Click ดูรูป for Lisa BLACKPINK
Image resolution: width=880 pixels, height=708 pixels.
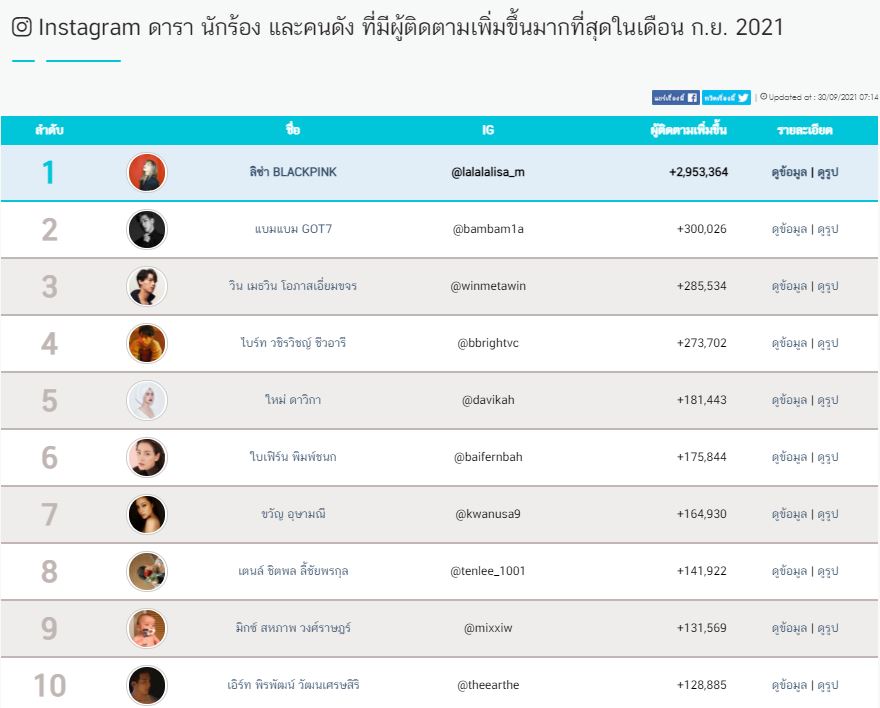click(x=828, y=172)
